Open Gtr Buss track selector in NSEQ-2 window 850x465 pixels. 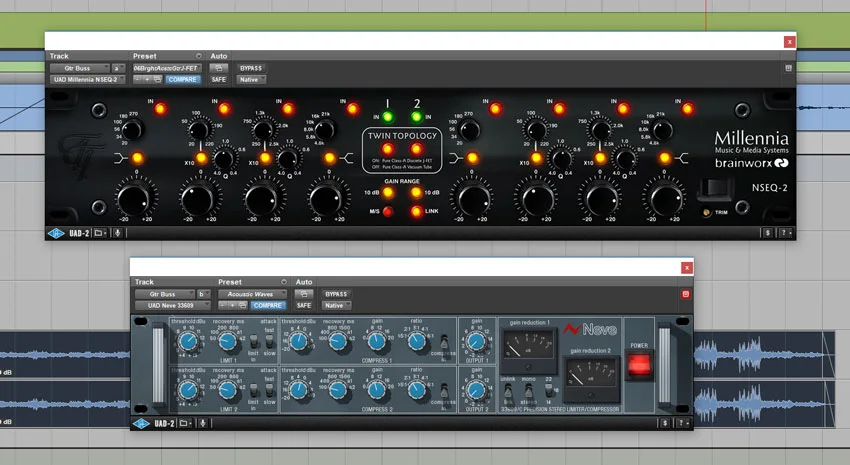[x=80, y=68]
